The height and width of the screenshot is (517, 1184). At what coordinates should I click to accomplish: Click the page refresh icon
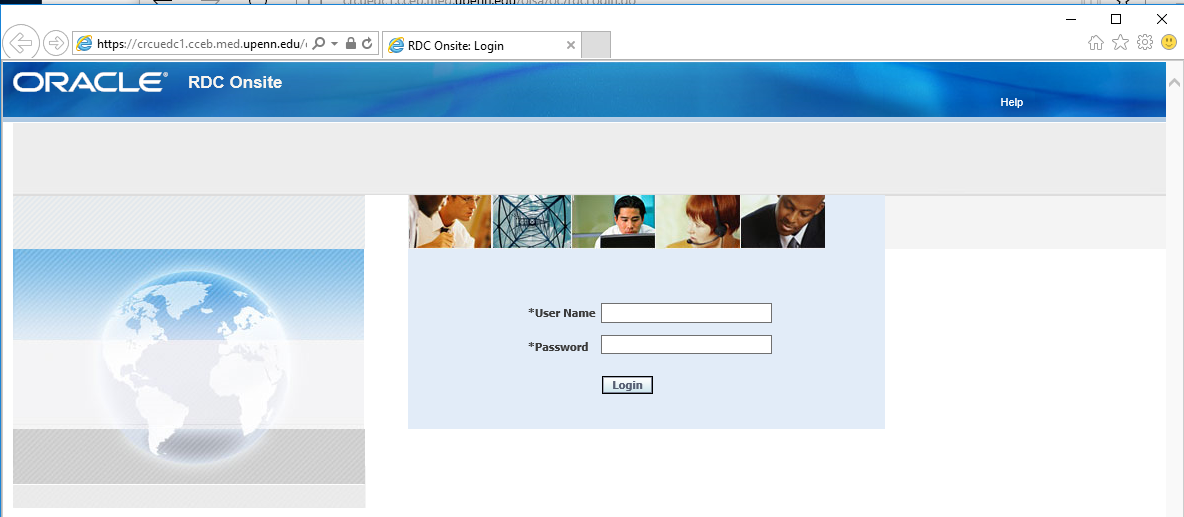point(368,44)
